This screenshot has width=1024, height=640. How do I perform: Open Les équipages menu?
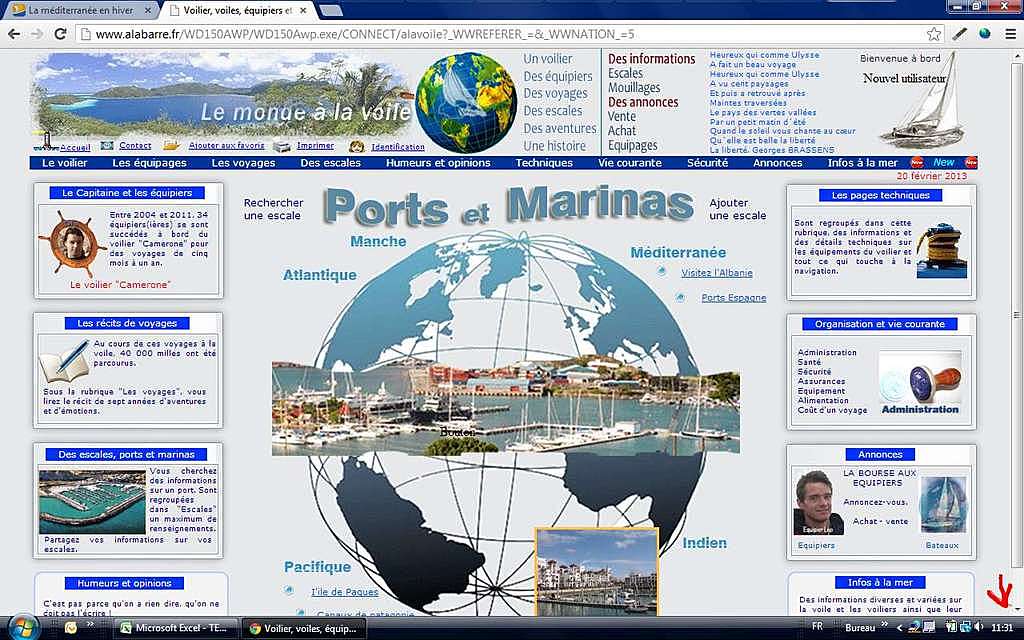[150, 163]
